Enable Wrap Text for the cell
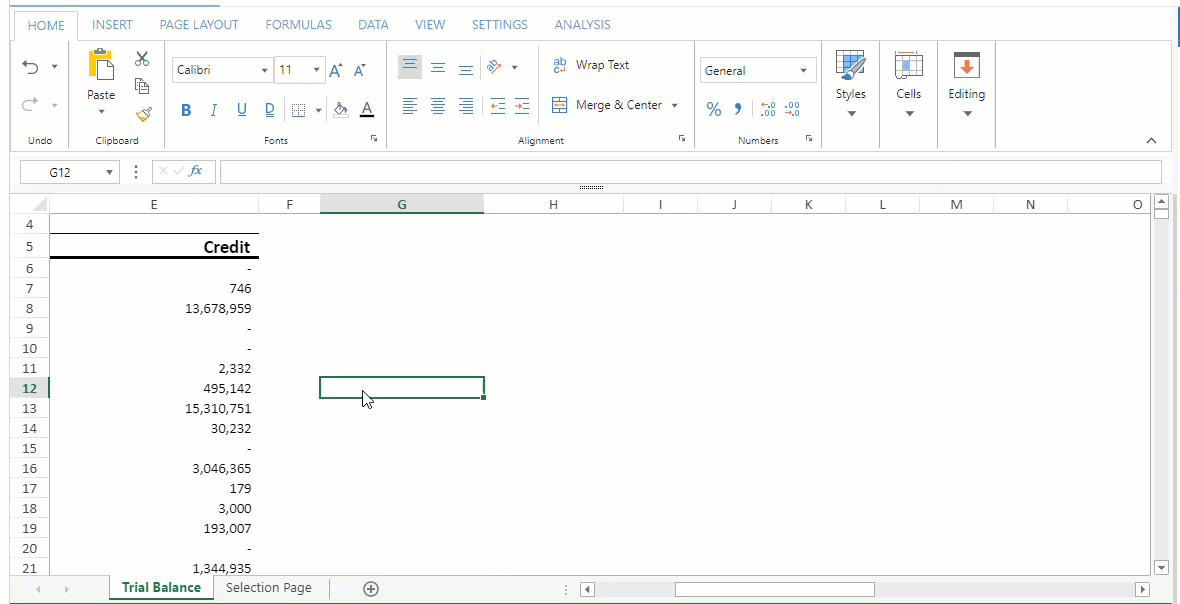 [588, 64]
